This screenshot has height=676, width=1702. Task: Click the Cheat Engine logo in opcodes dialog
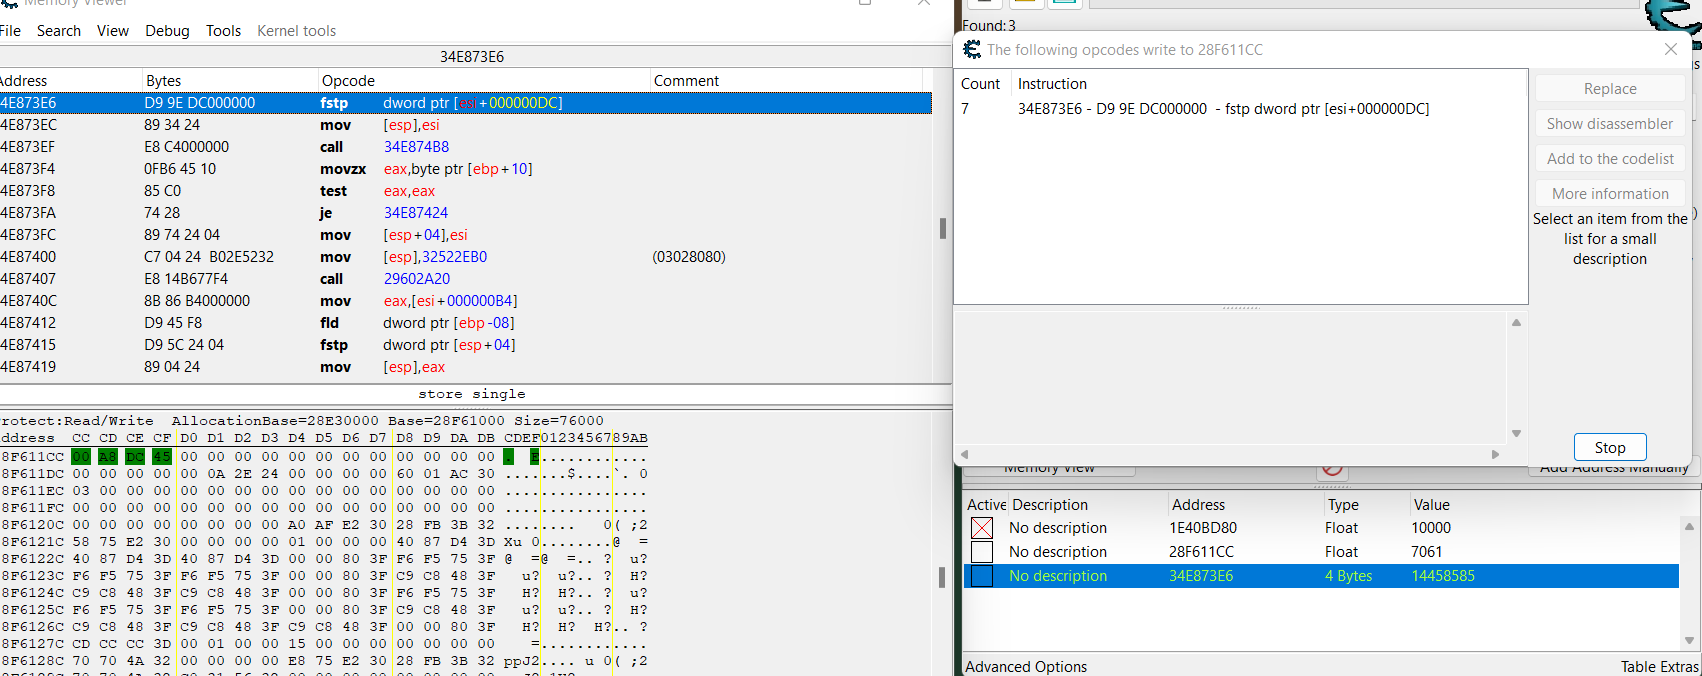[x=972, y=50]
